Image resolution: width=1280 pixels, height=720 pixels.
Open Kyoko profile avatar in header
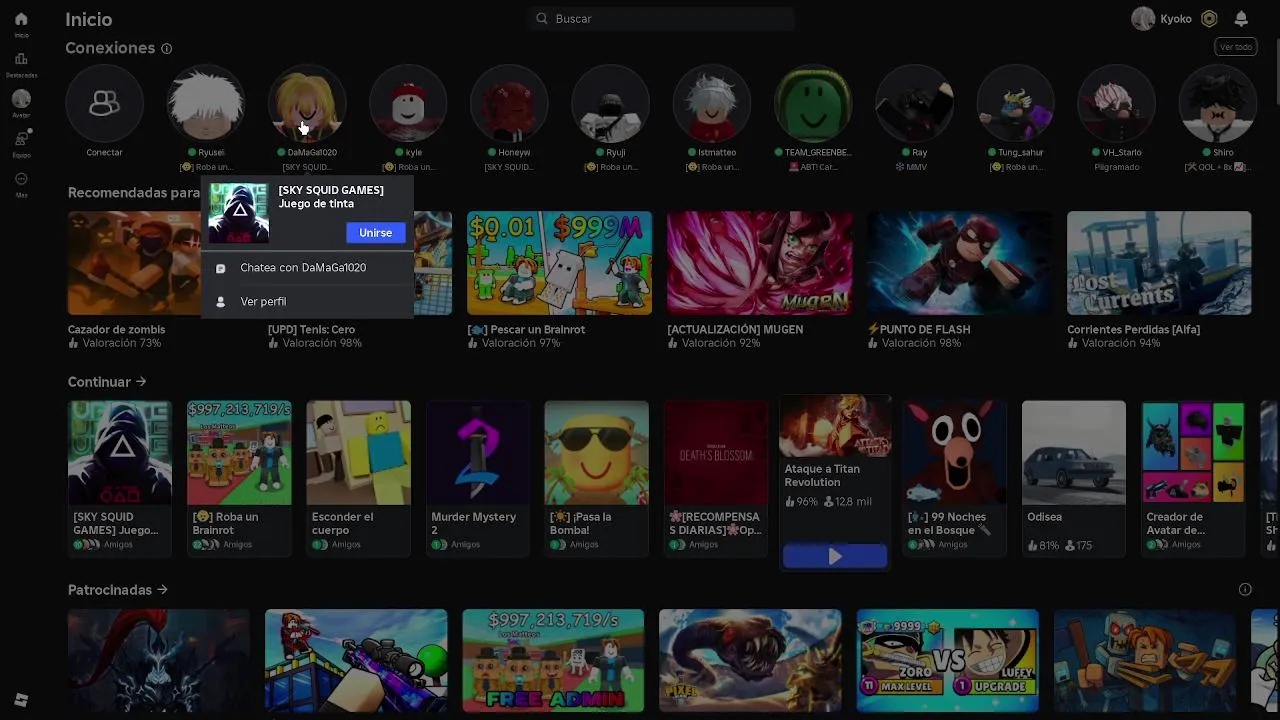[x=1143, y=18]
